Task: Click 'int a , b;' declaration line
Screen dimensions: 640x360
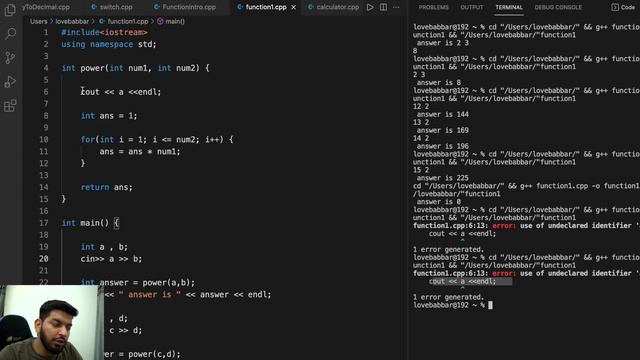Action: click(x=104, y=247)
